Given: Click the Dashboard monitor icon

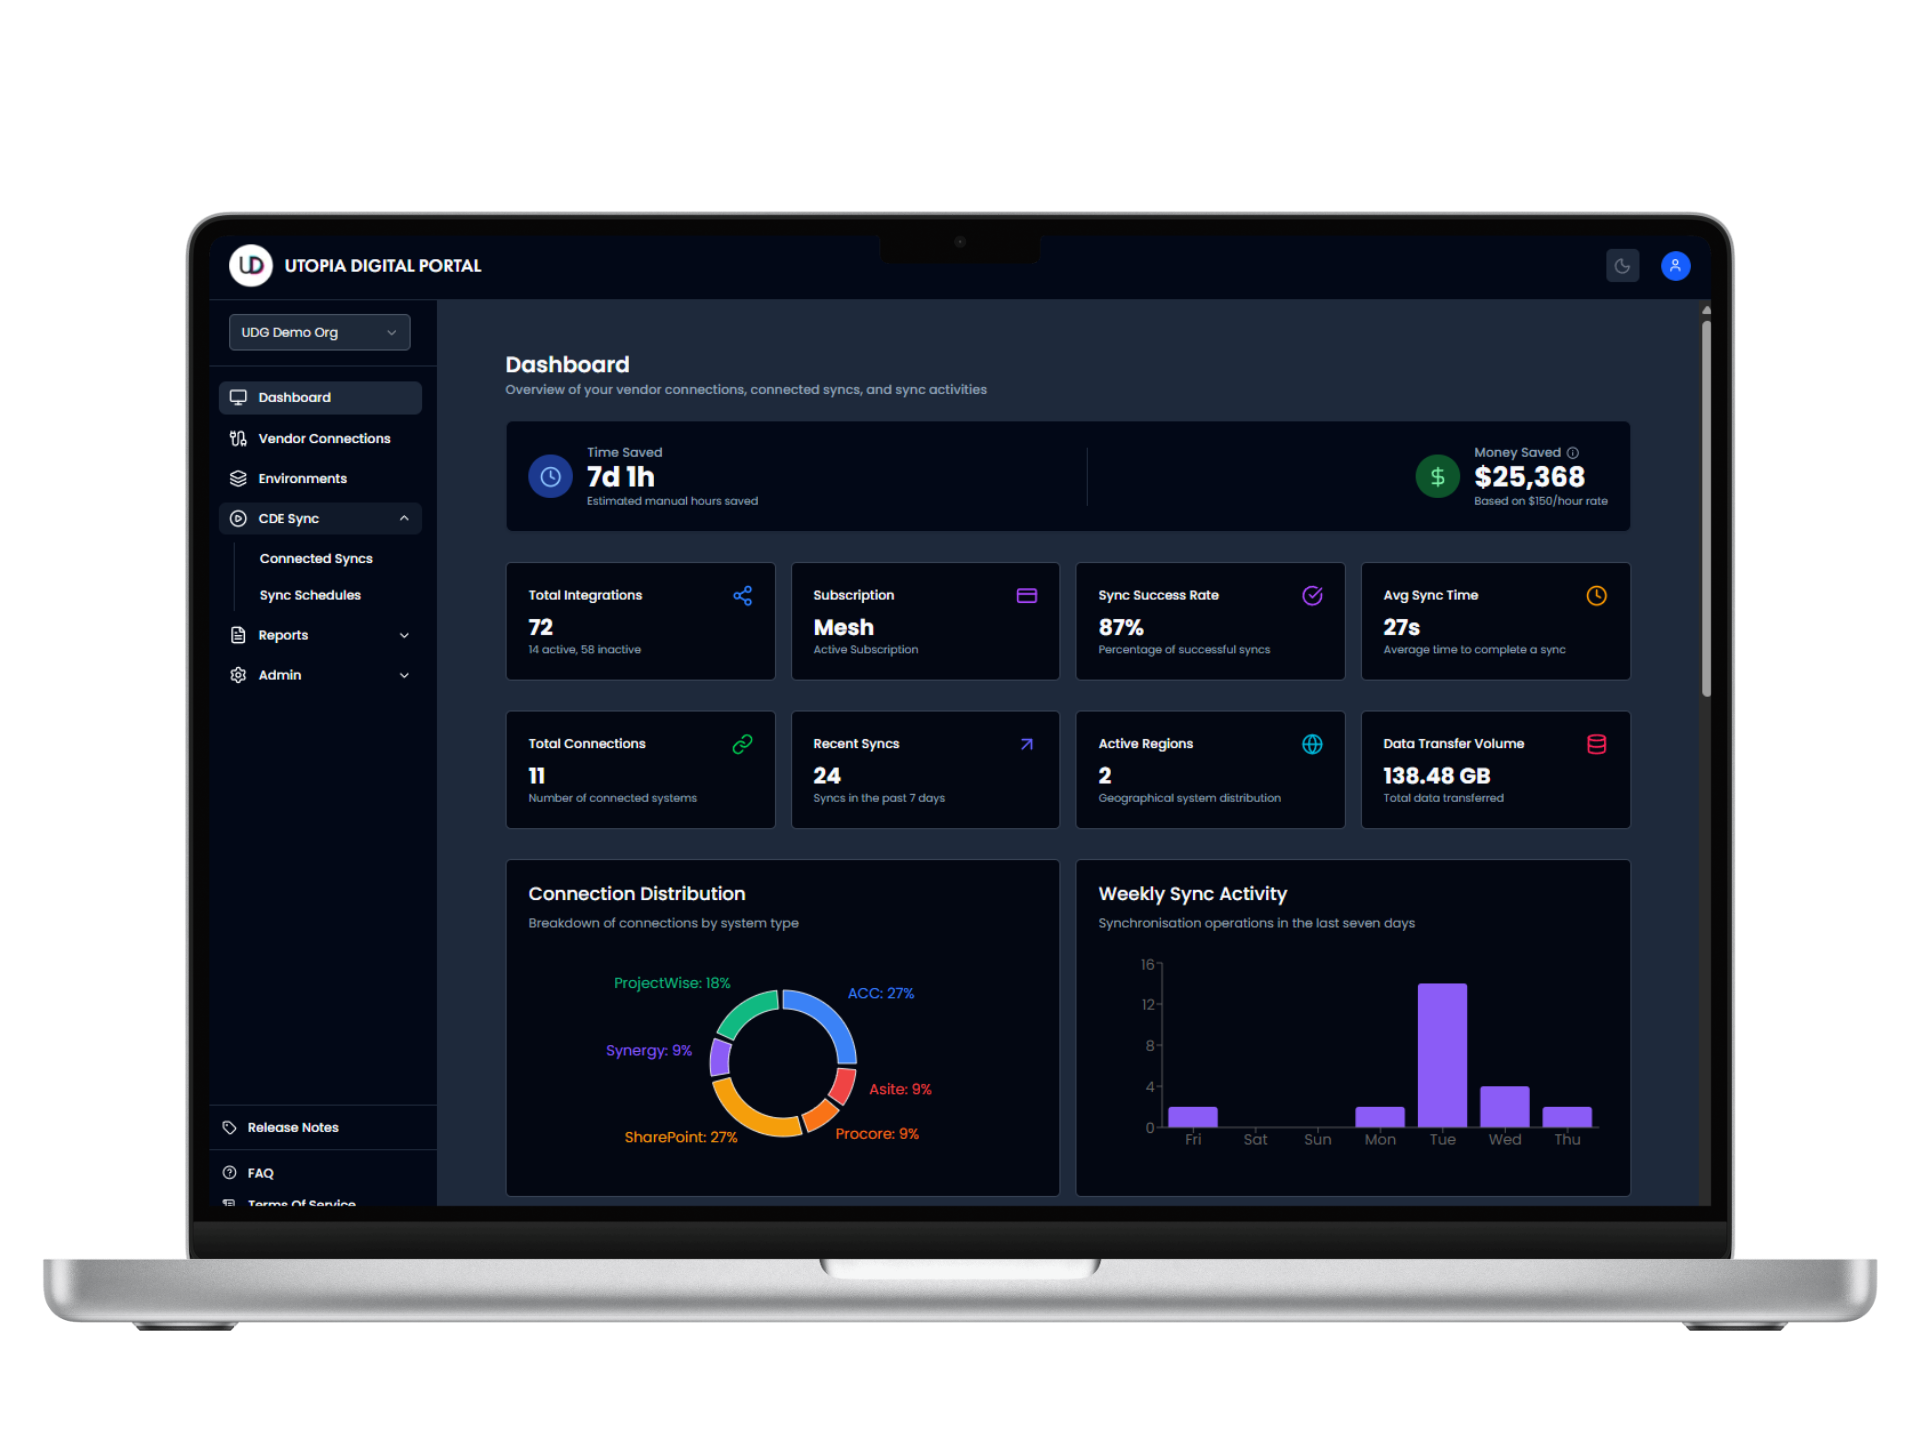Looking at the screenshot, I should click(x=238, y=397).
